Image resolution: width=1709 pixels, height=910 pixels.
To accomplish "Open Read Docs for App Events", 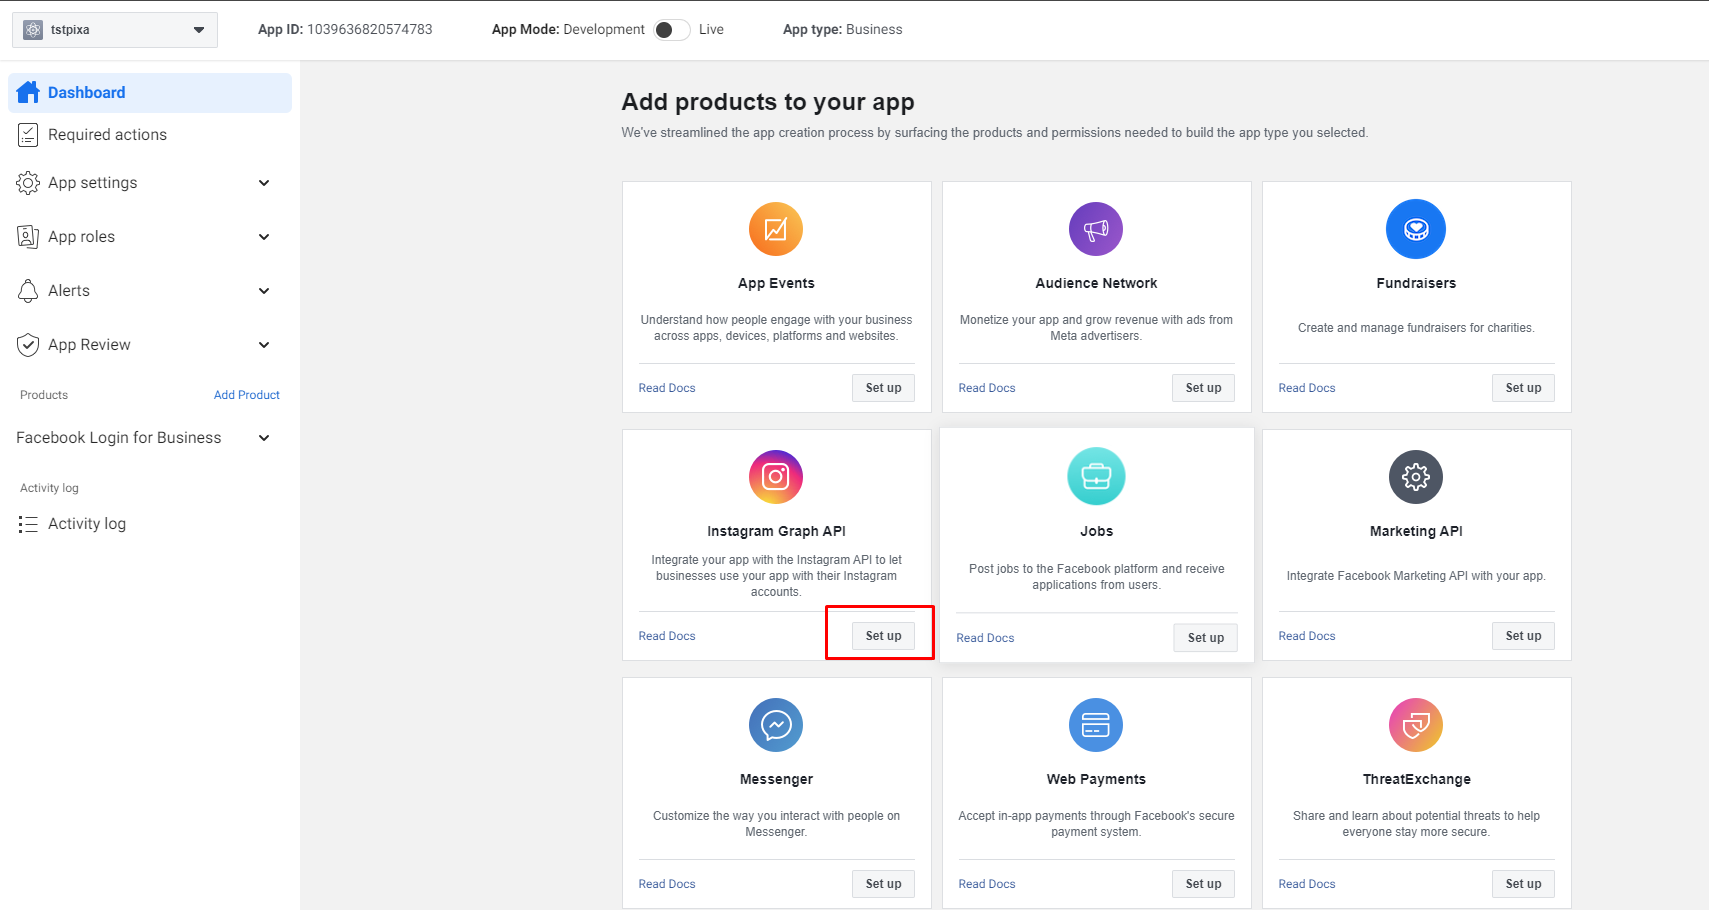I will click(x=667, y=388).
